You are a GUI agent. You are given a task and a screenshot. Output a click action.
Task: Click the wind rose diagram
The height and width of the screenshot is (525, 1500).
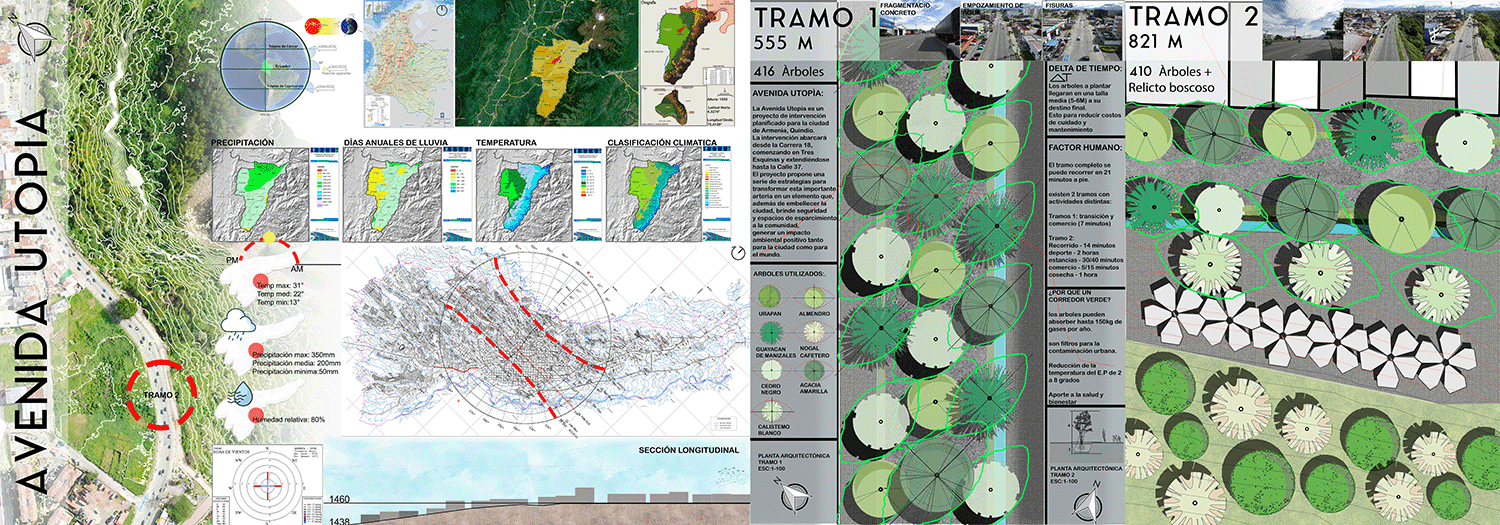coord(268,487)
